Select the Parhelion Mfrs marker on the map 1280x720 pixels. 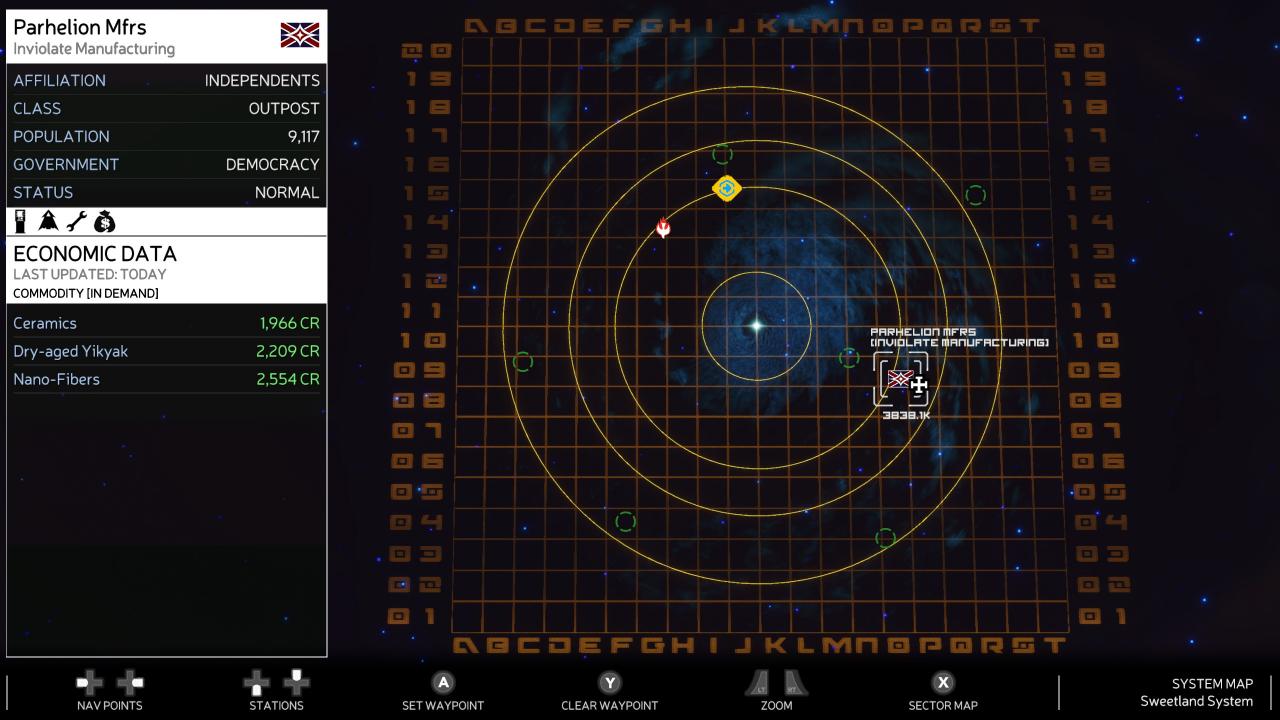coord(900,380)
